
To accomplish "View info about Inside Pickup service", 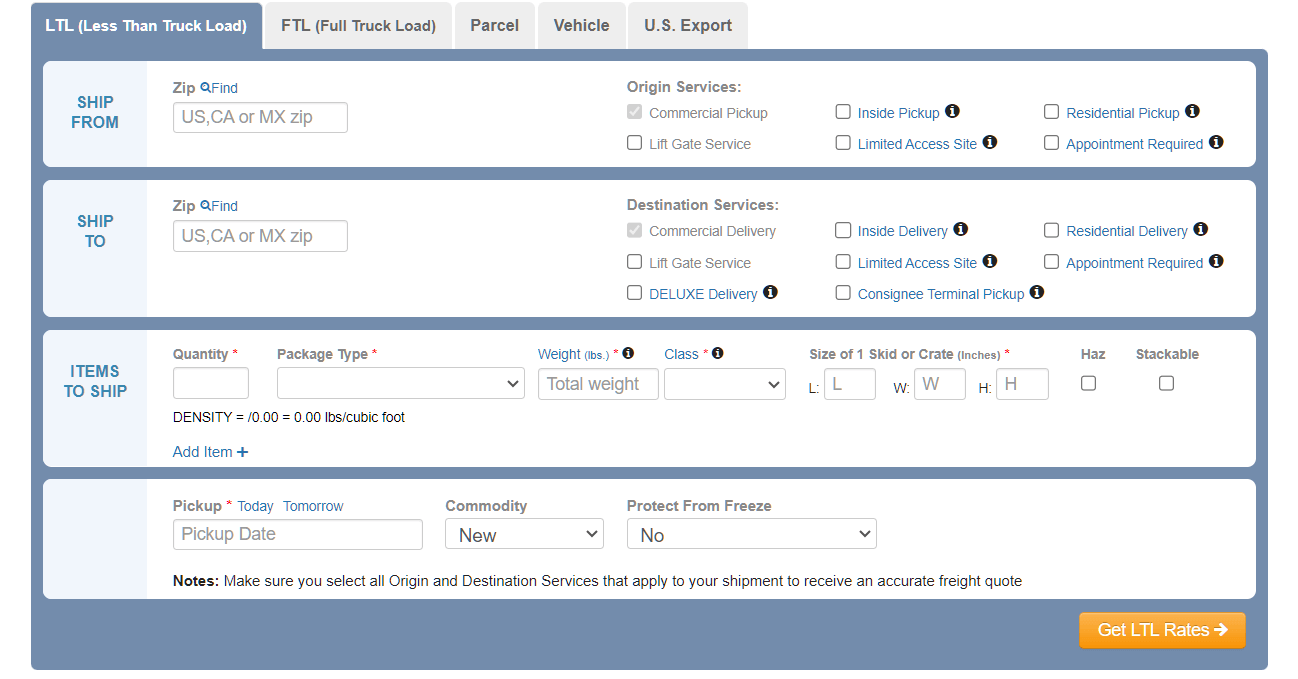I will [x=952, y=111].
